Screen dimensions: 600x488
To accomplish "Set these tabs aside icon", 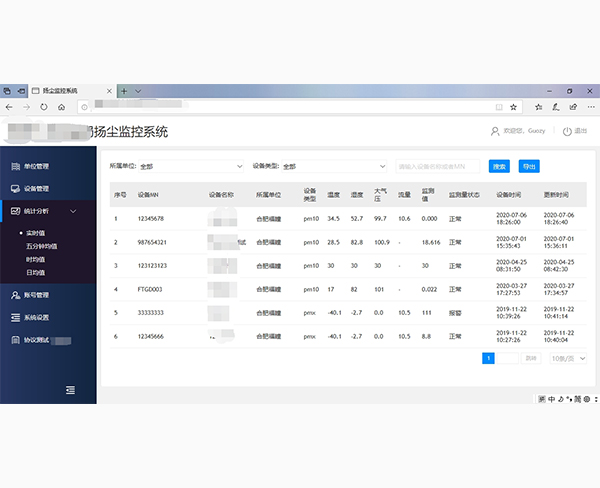I will tap(21, 91).
